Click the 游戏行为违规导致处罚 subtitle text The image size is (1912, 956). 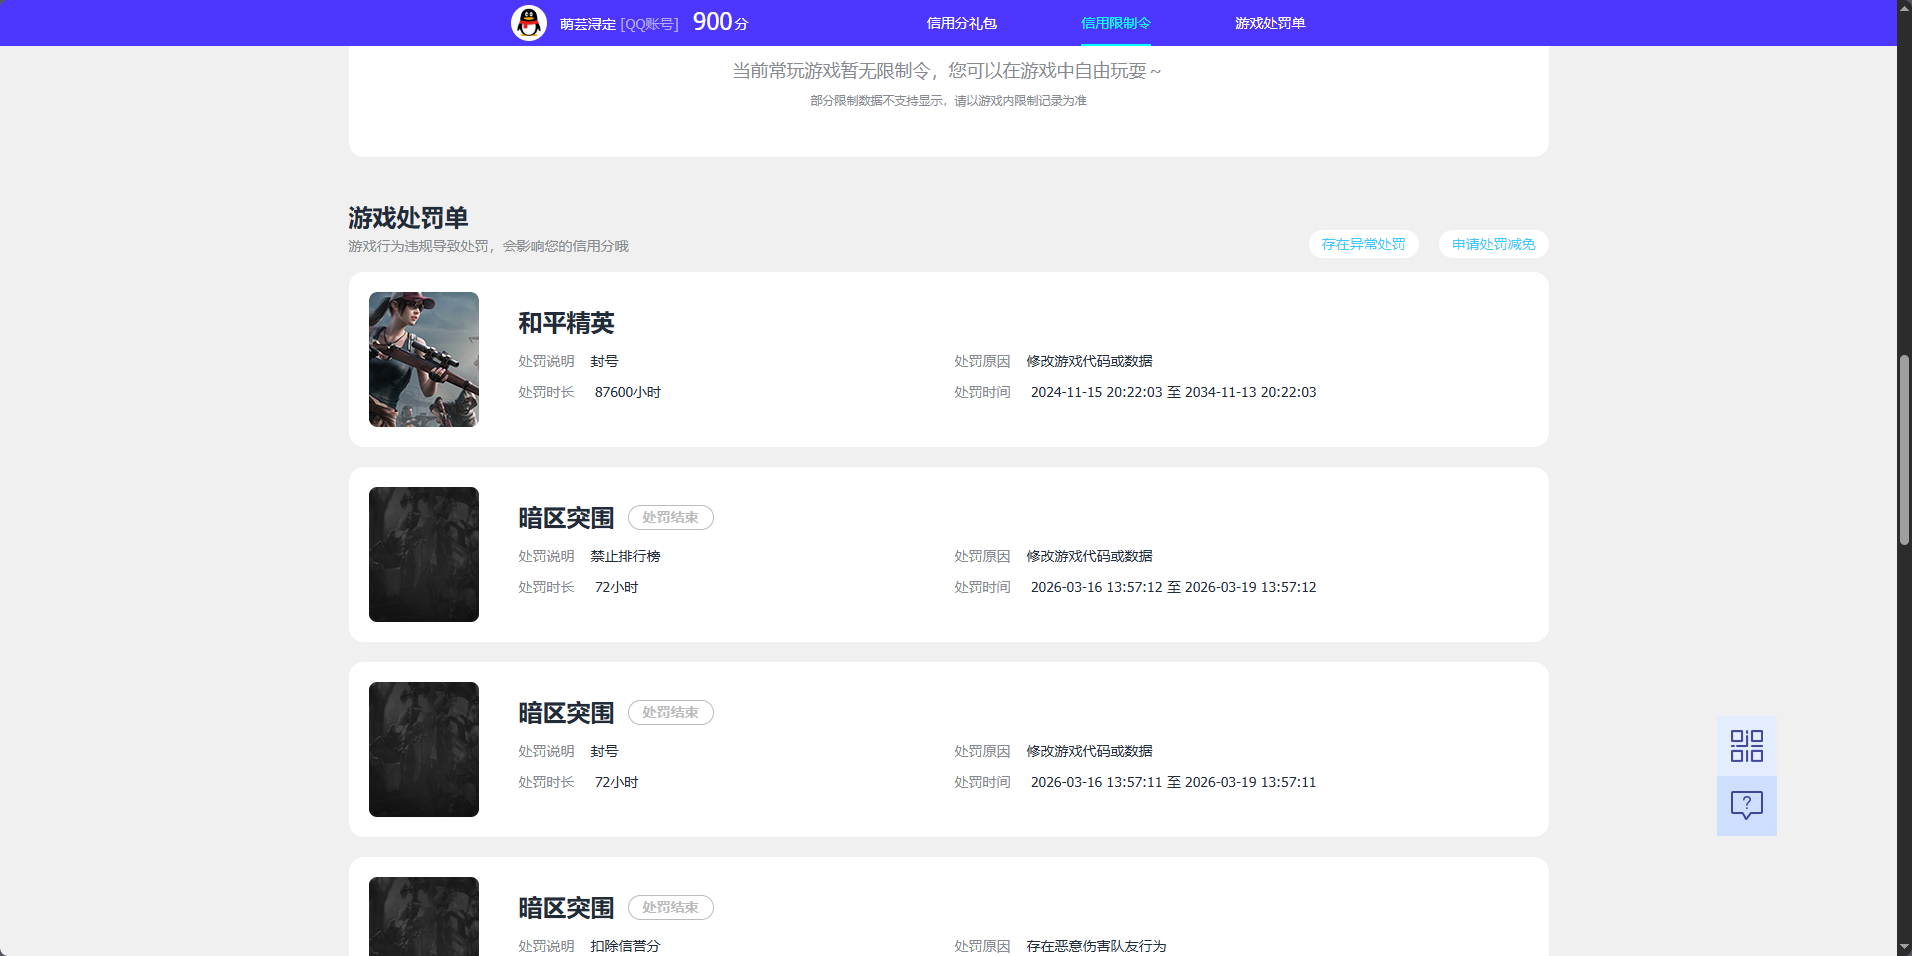[x=488, y=246]
